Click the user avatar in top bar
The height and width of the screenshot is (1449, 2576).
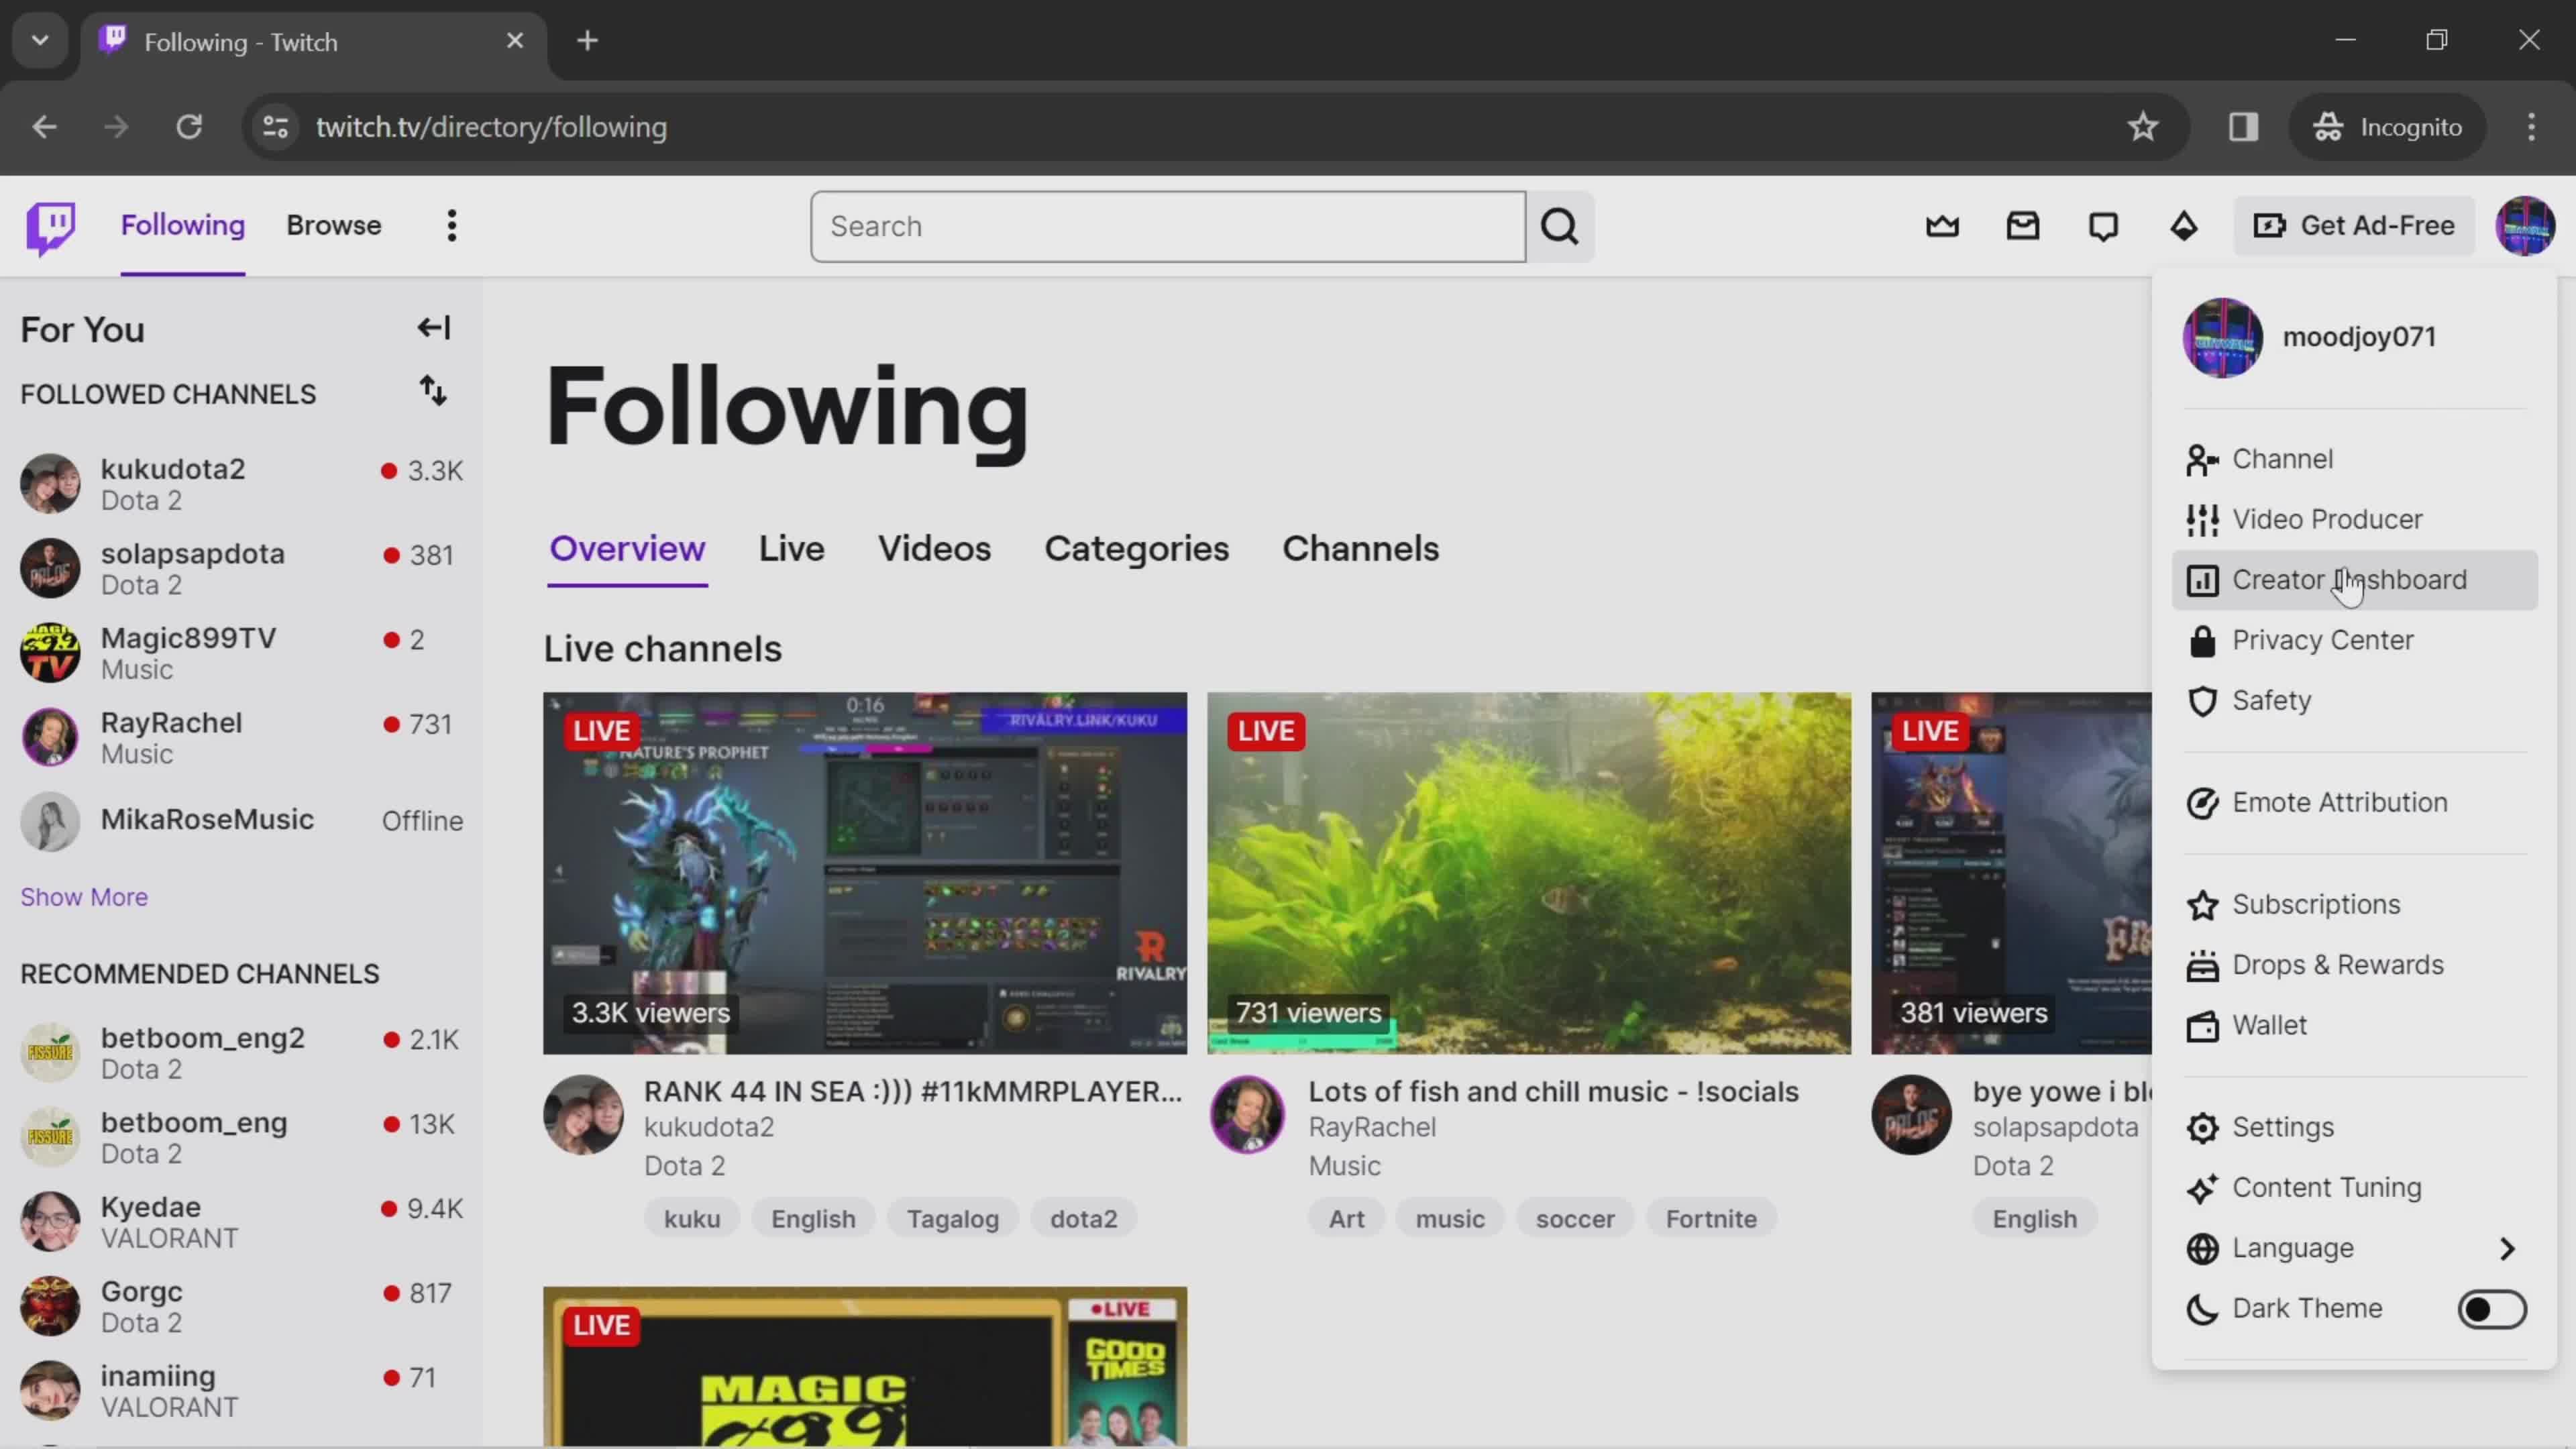[2525, 226]
